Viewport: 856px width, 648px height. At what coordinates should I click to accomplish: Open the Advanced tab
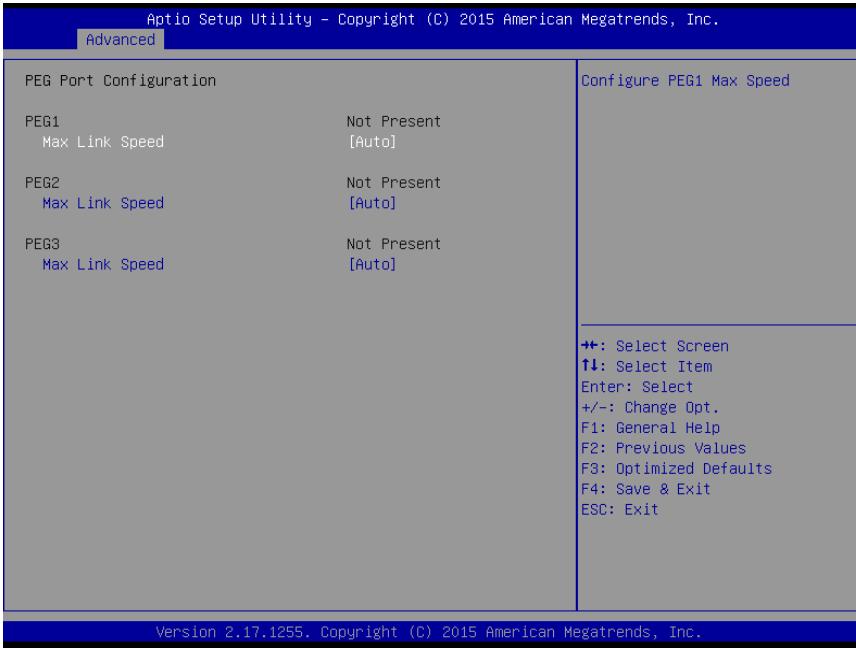point(120,39)
